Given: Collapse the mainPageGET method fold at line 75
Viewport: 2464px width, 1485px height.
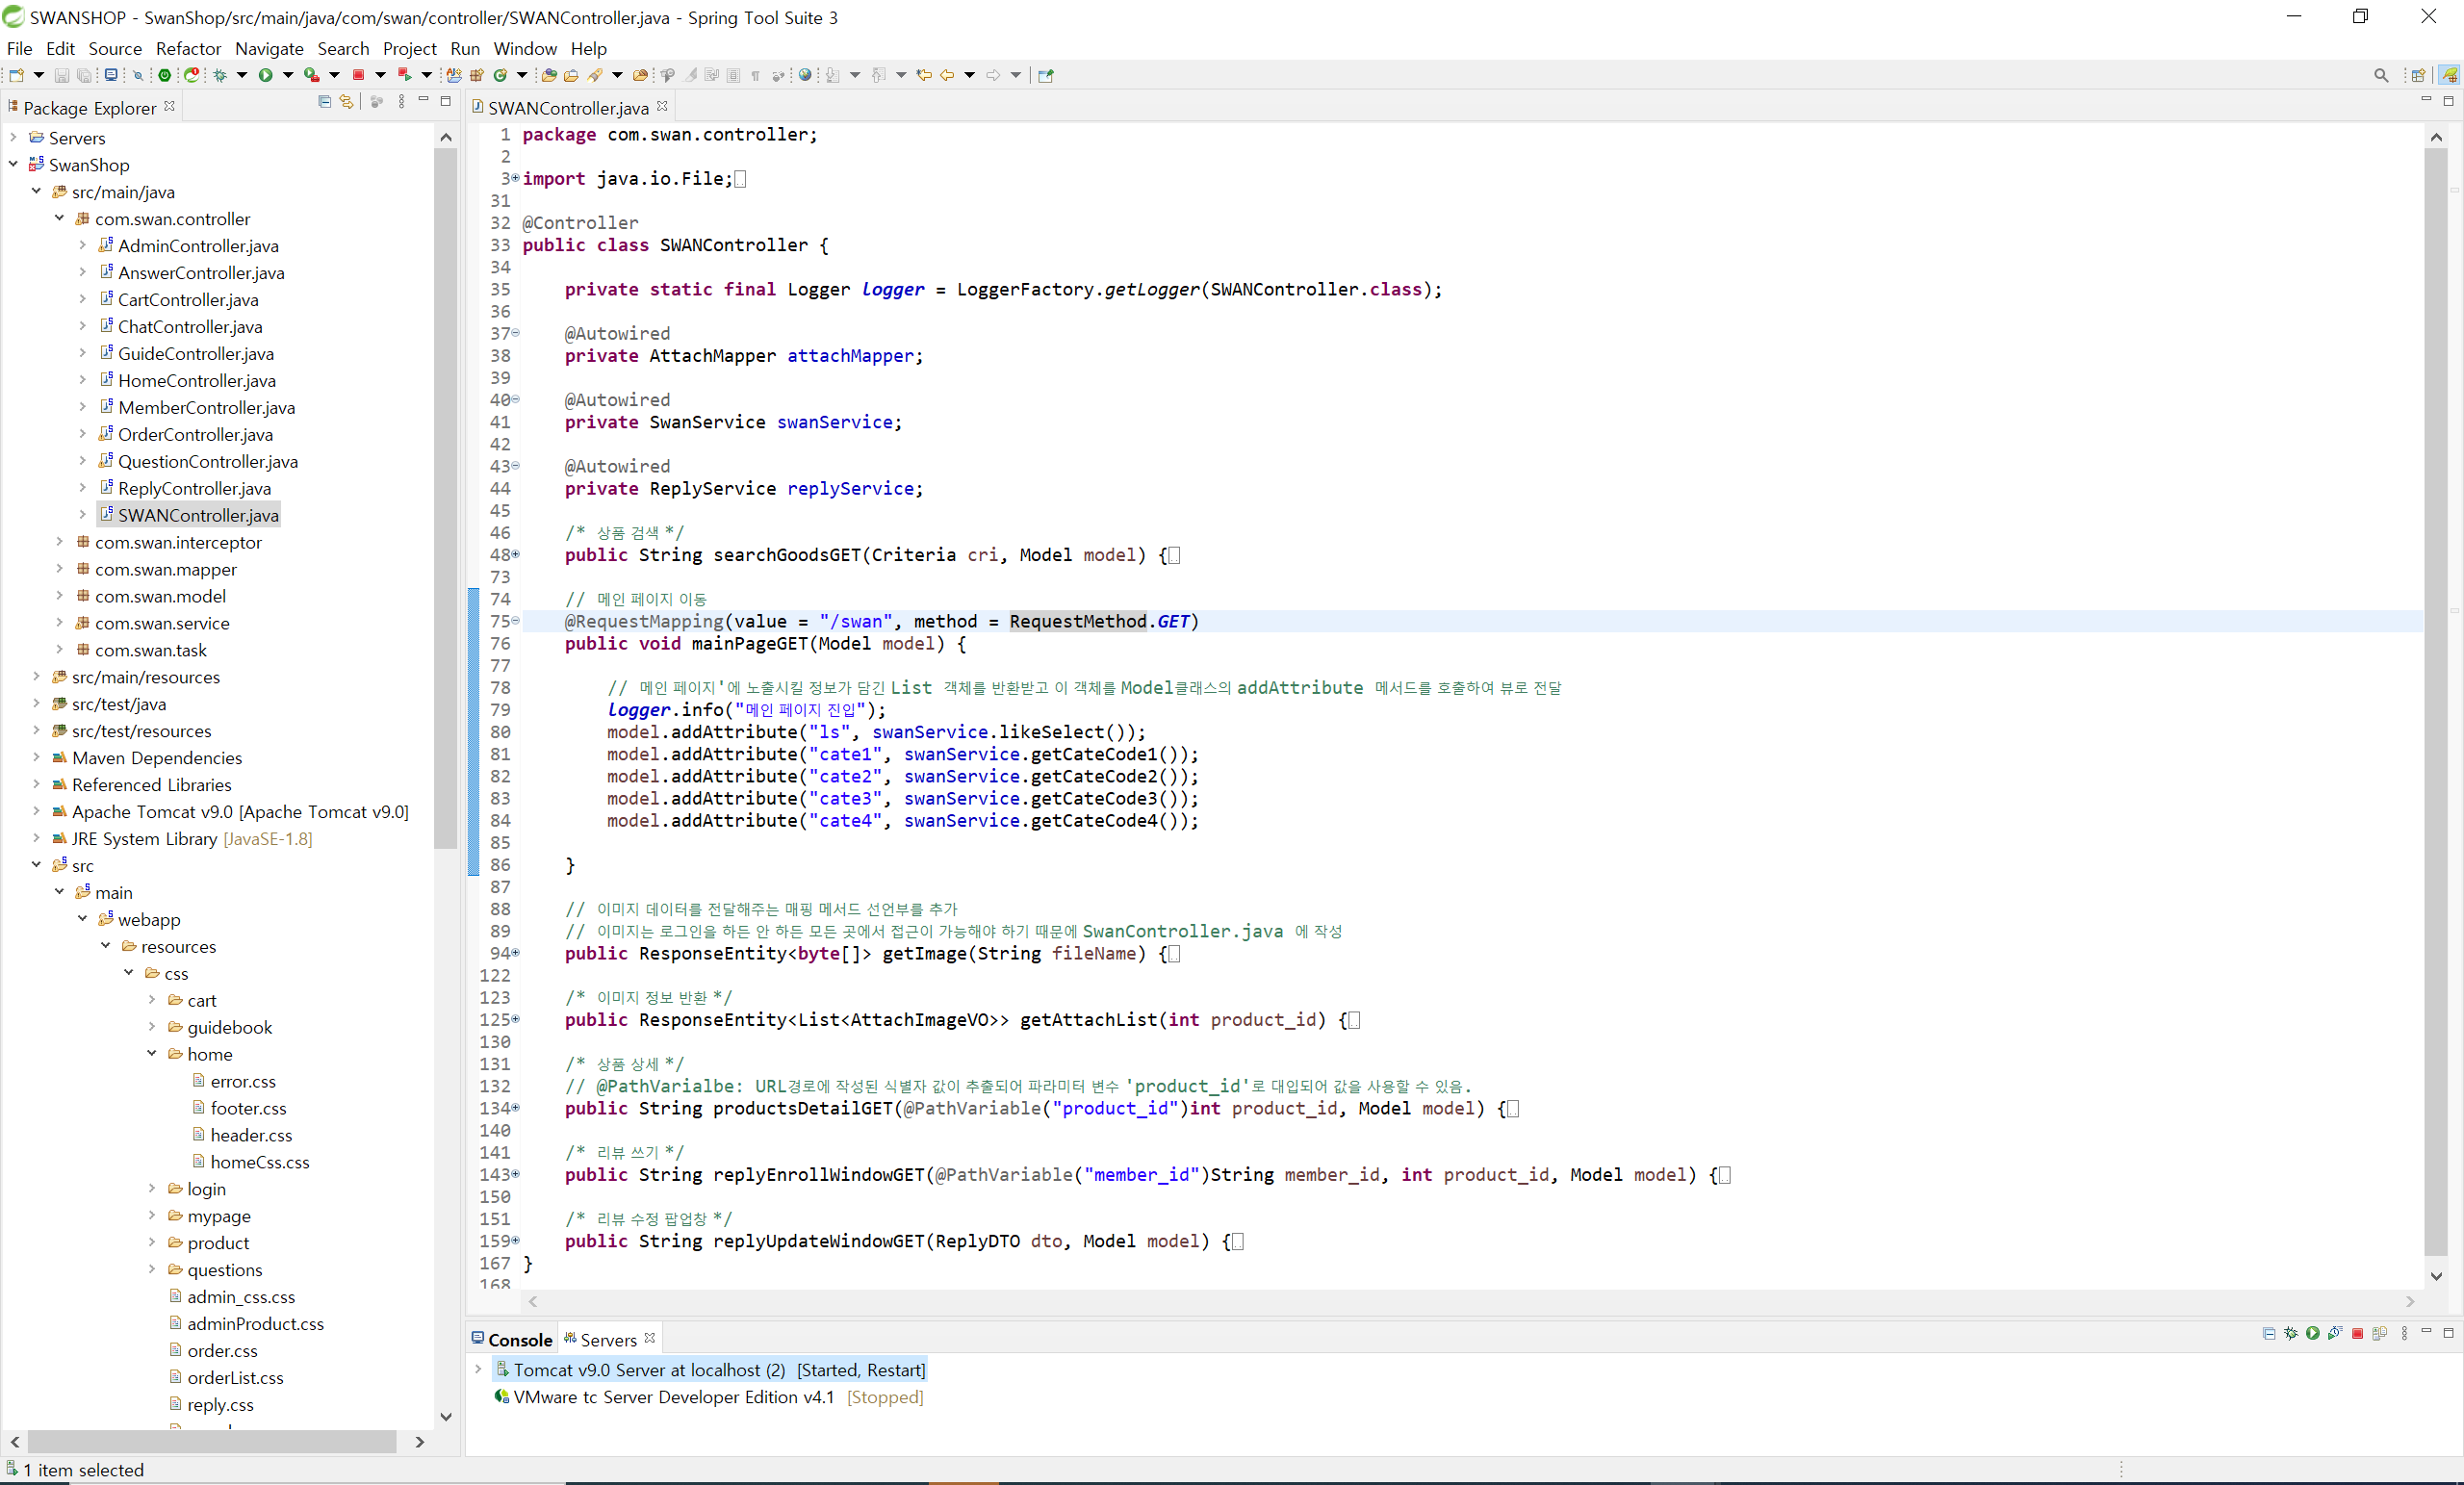Looking at the screenshot, I should click(x=516, y=621).
